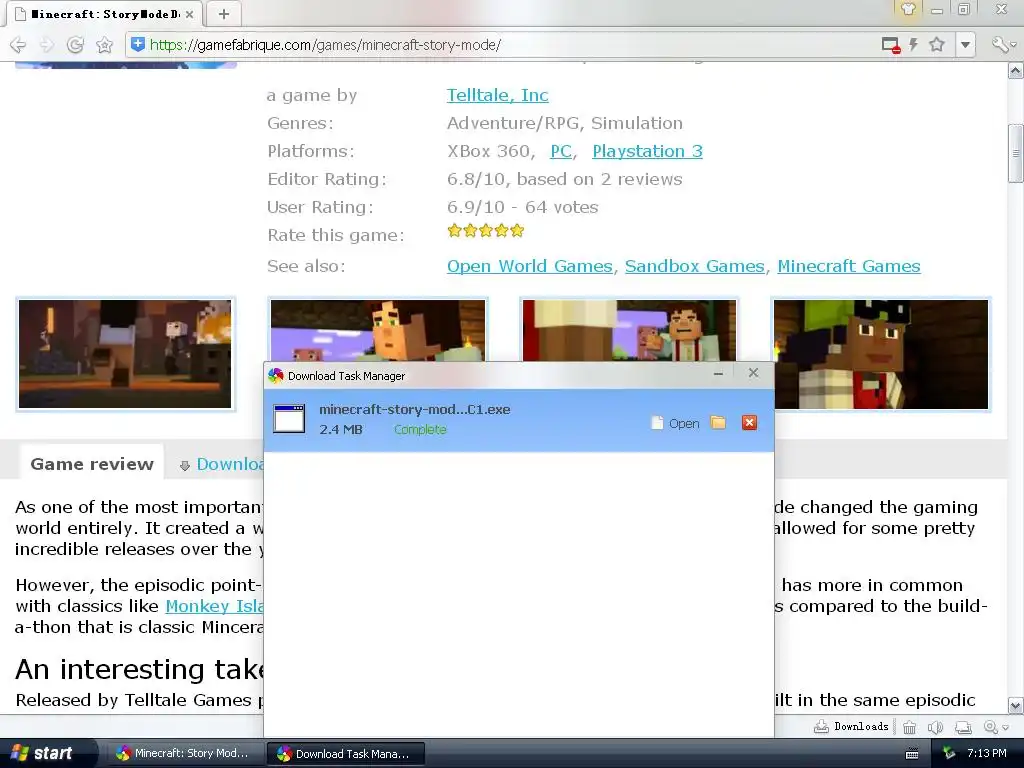Click the browser forward arrow
The image size is (1024, 768).
pos(46,44)
